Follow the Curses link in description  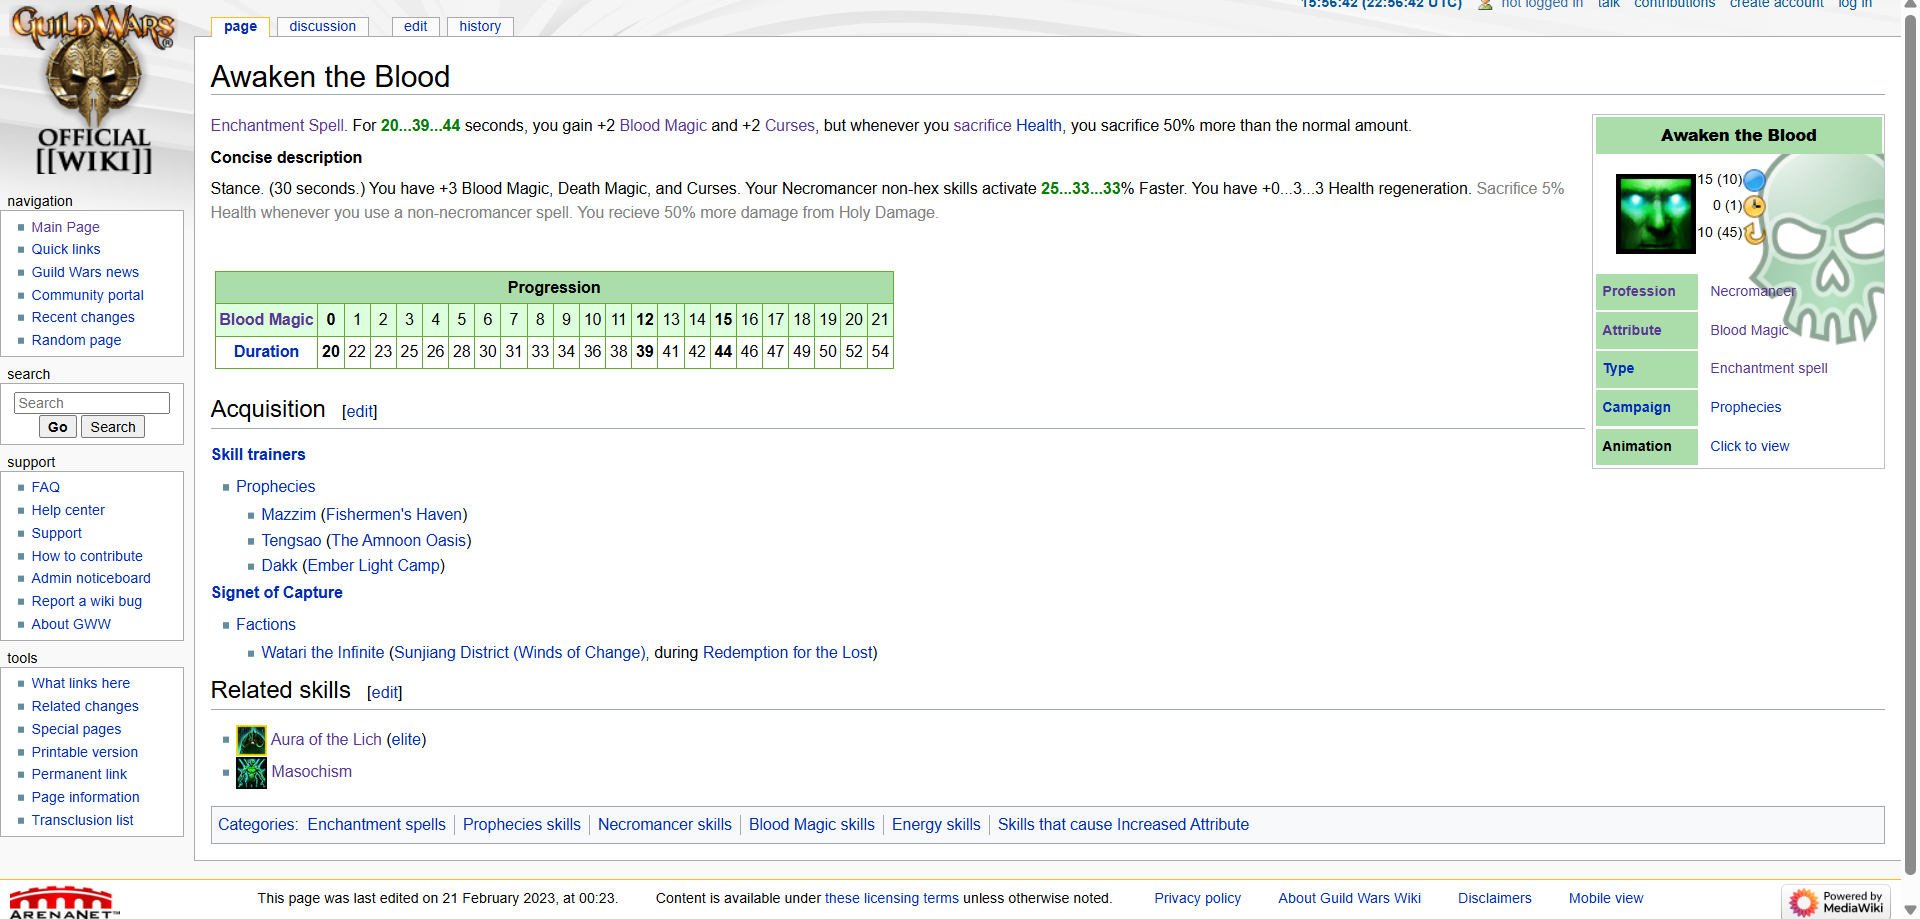(x=789, y=125)
